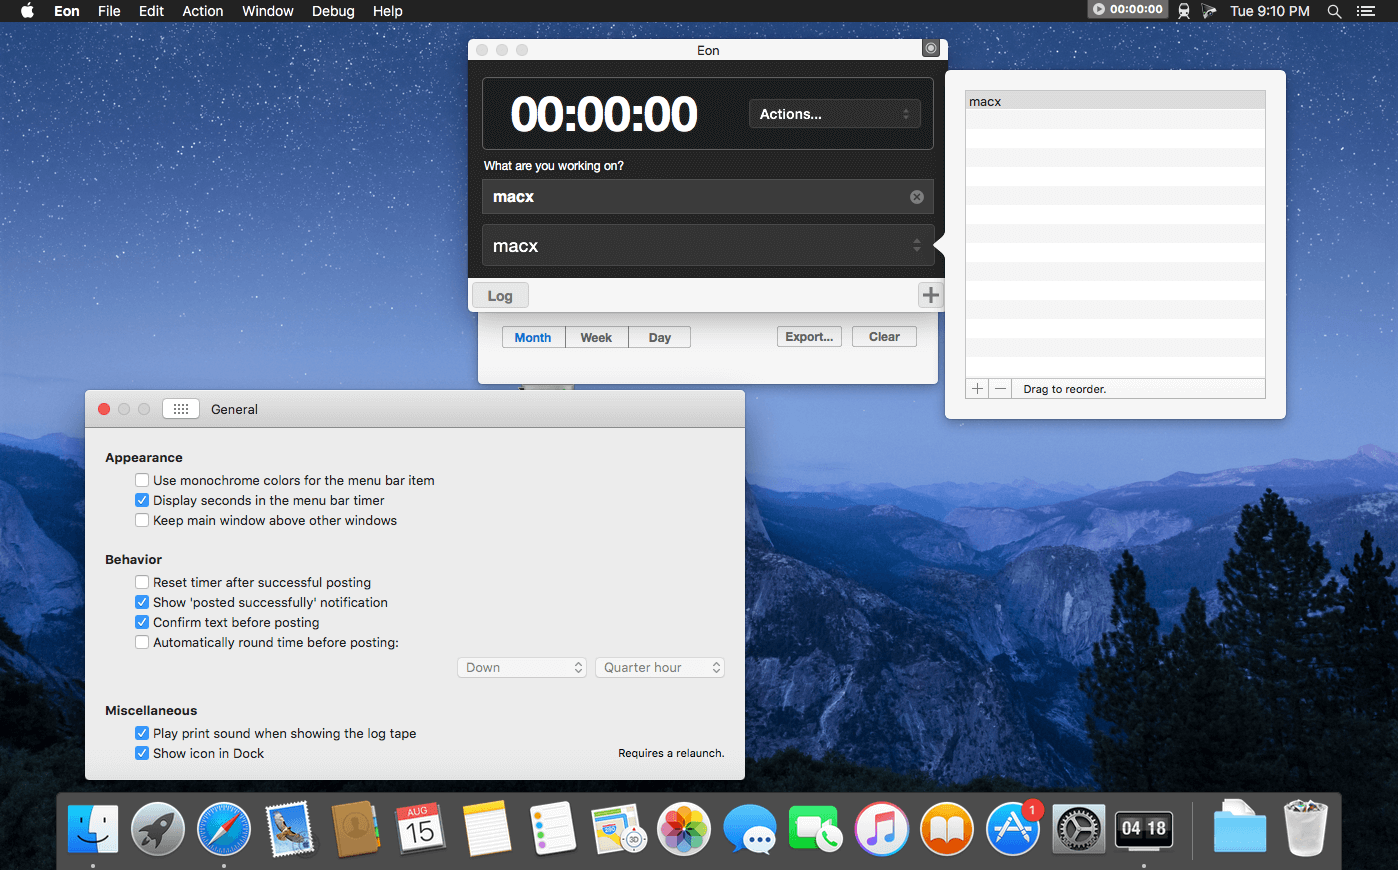Screen dimensions: 1398x870
Task: Open the flip clock app in the Dock
Action: pos(1143,829)
